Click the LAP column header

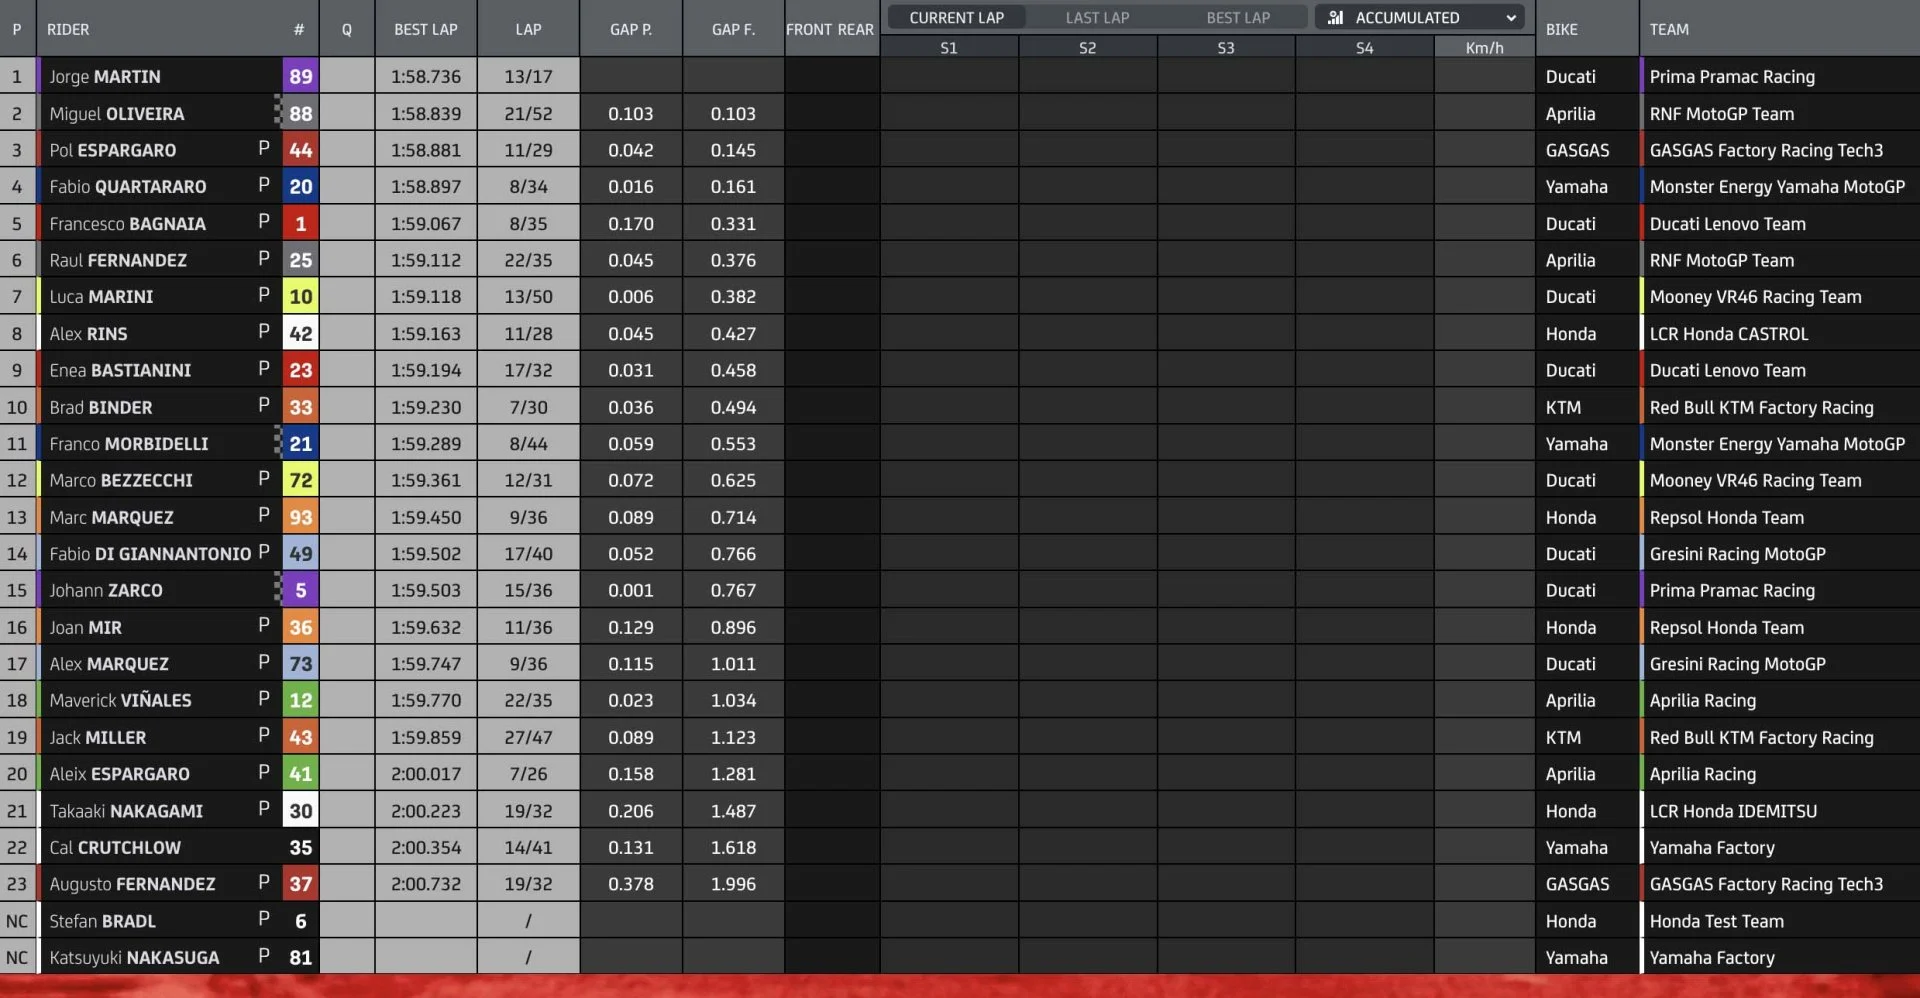tap(528, 29)
